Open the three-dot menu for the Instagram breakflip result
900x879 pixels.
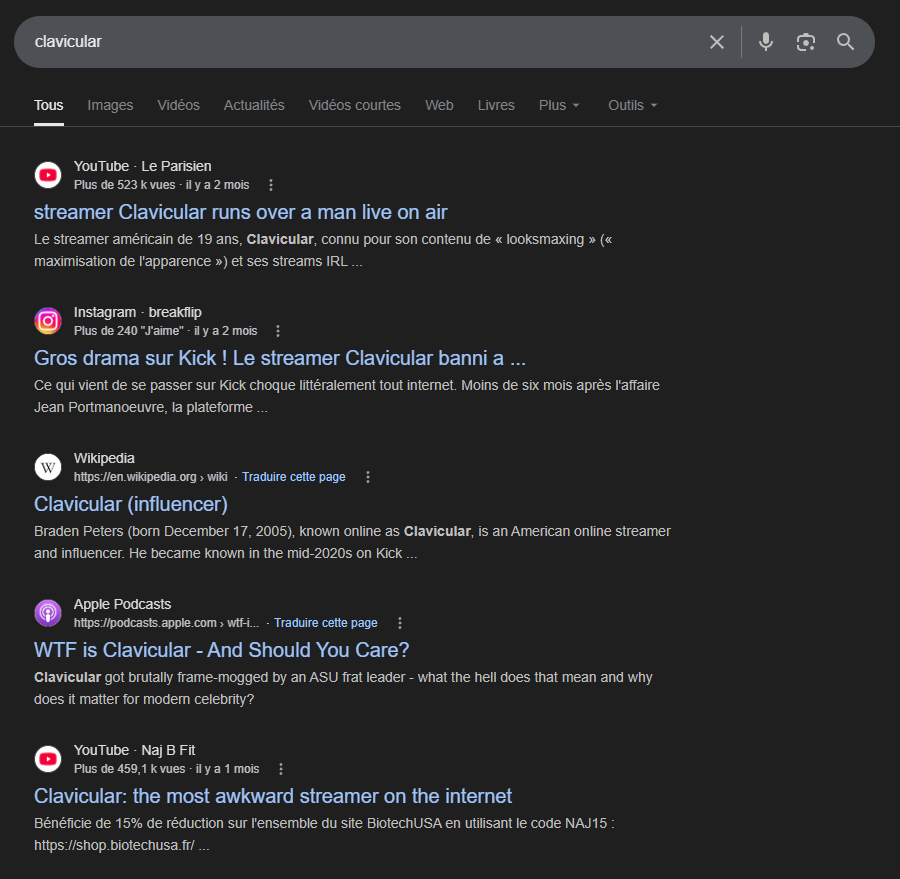tap(278, 331)
